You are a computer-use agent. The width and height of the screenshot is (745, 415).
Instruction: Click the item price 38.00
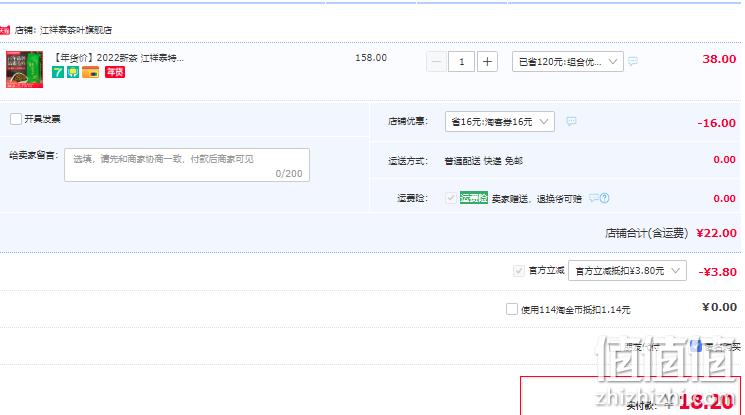[719, 59]
